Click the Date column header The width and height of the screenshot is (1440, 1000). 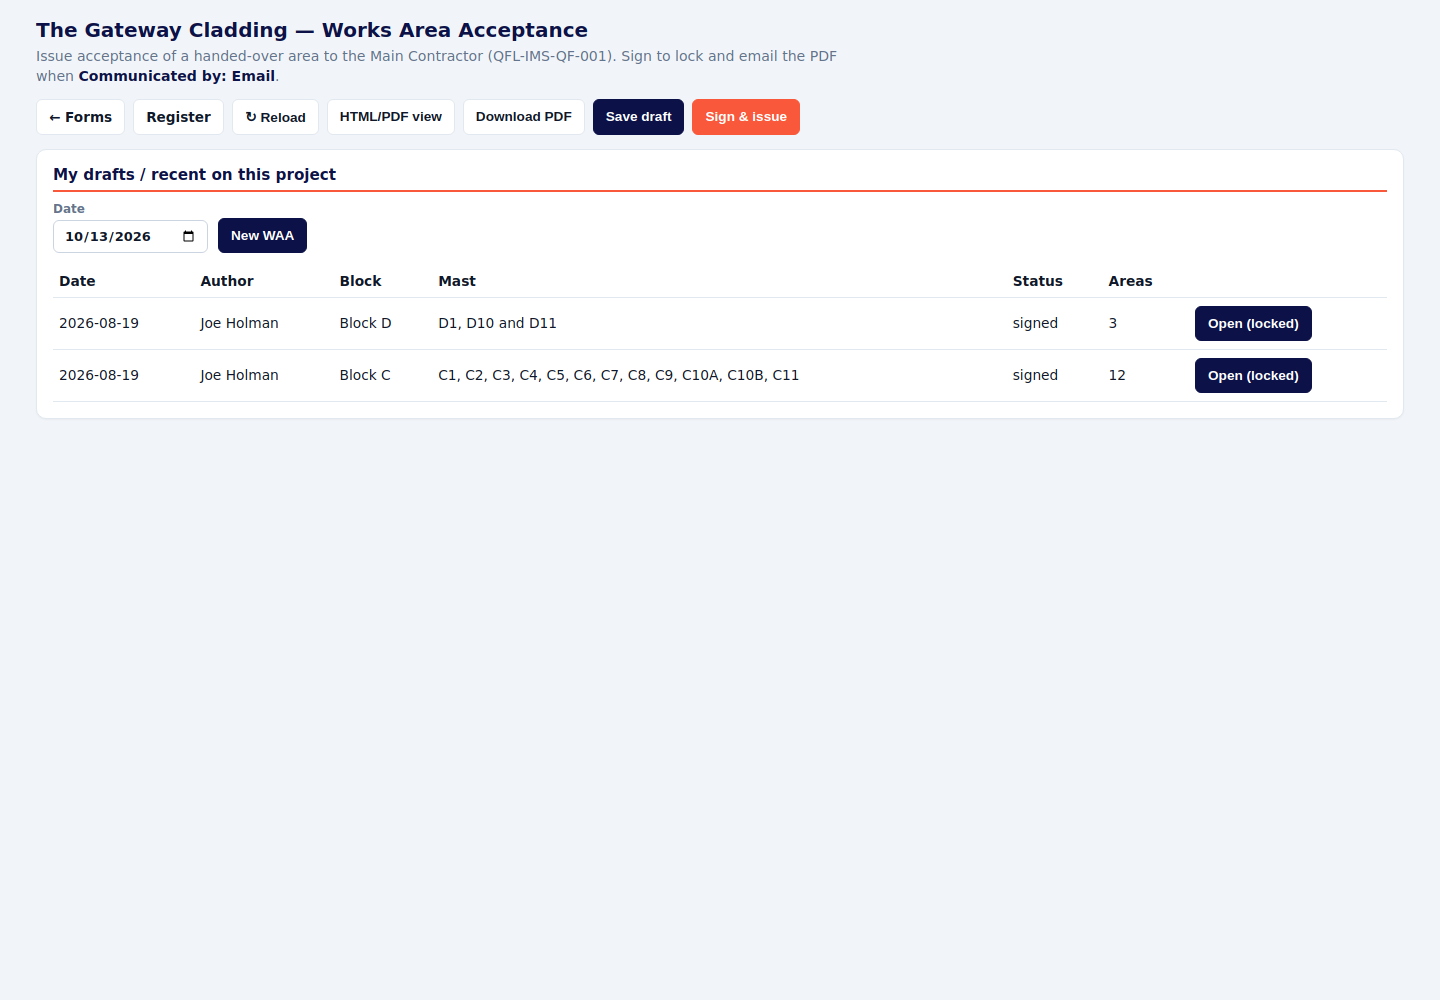(x=77, y=281)
